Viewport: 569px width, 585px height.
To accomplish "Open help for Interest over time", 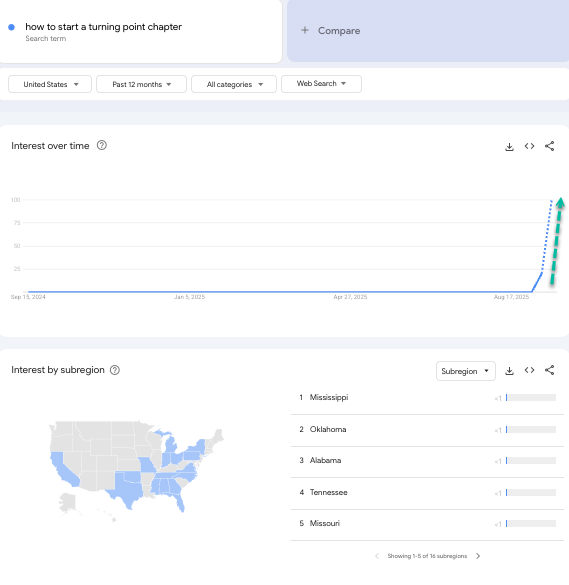I will 101,145.
